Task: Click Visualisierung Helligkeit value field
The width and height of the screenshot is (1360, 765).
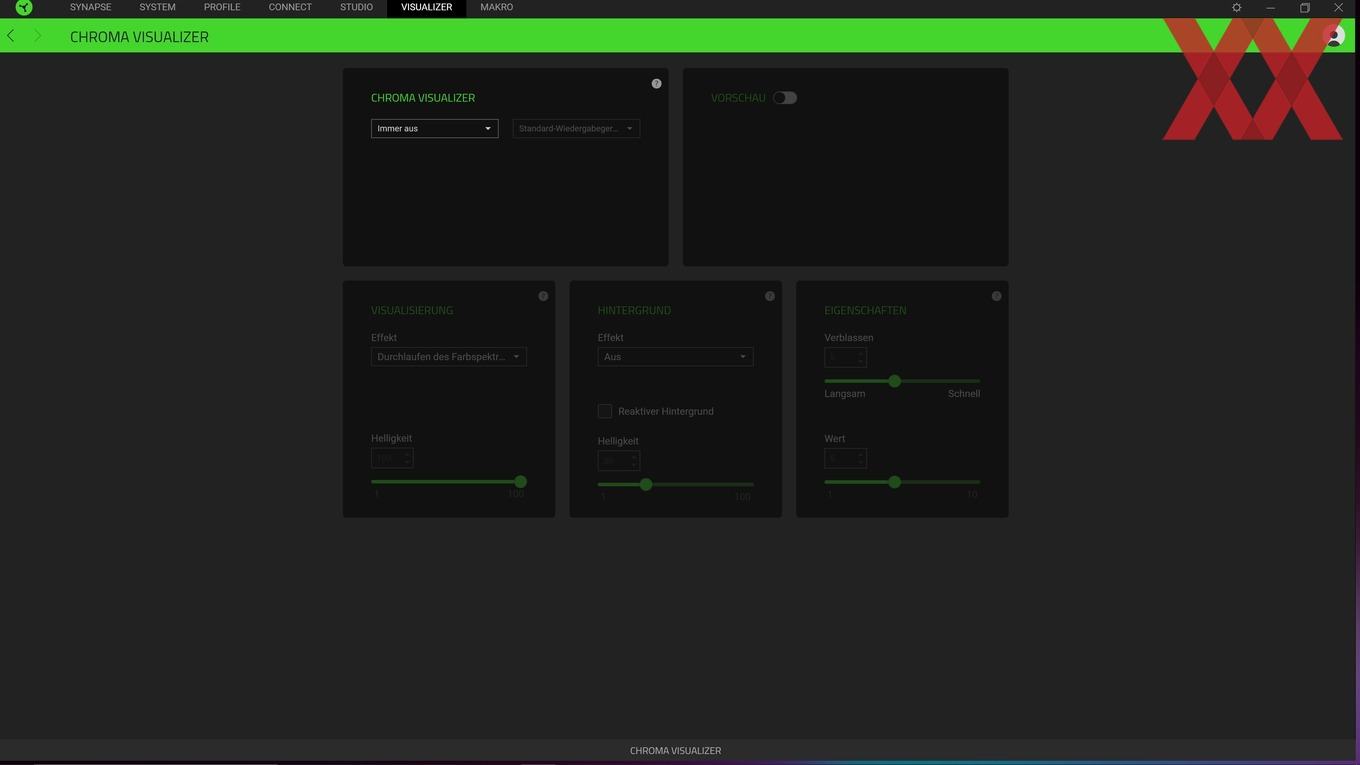Action: (x=392, y=458)
